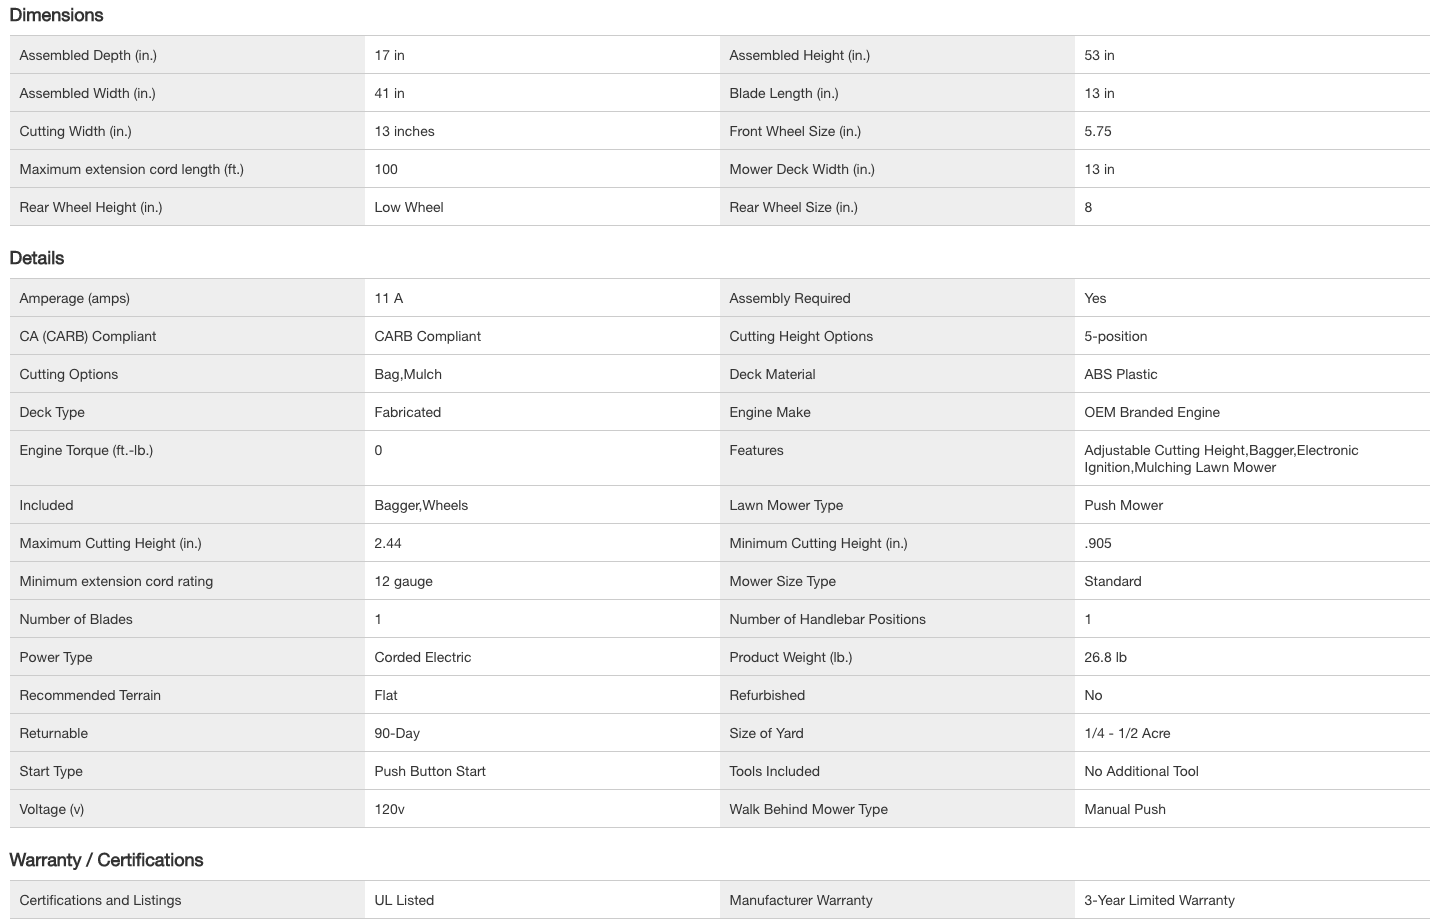
Task: Select the Assembled Depth label cell
Action: 88,55
